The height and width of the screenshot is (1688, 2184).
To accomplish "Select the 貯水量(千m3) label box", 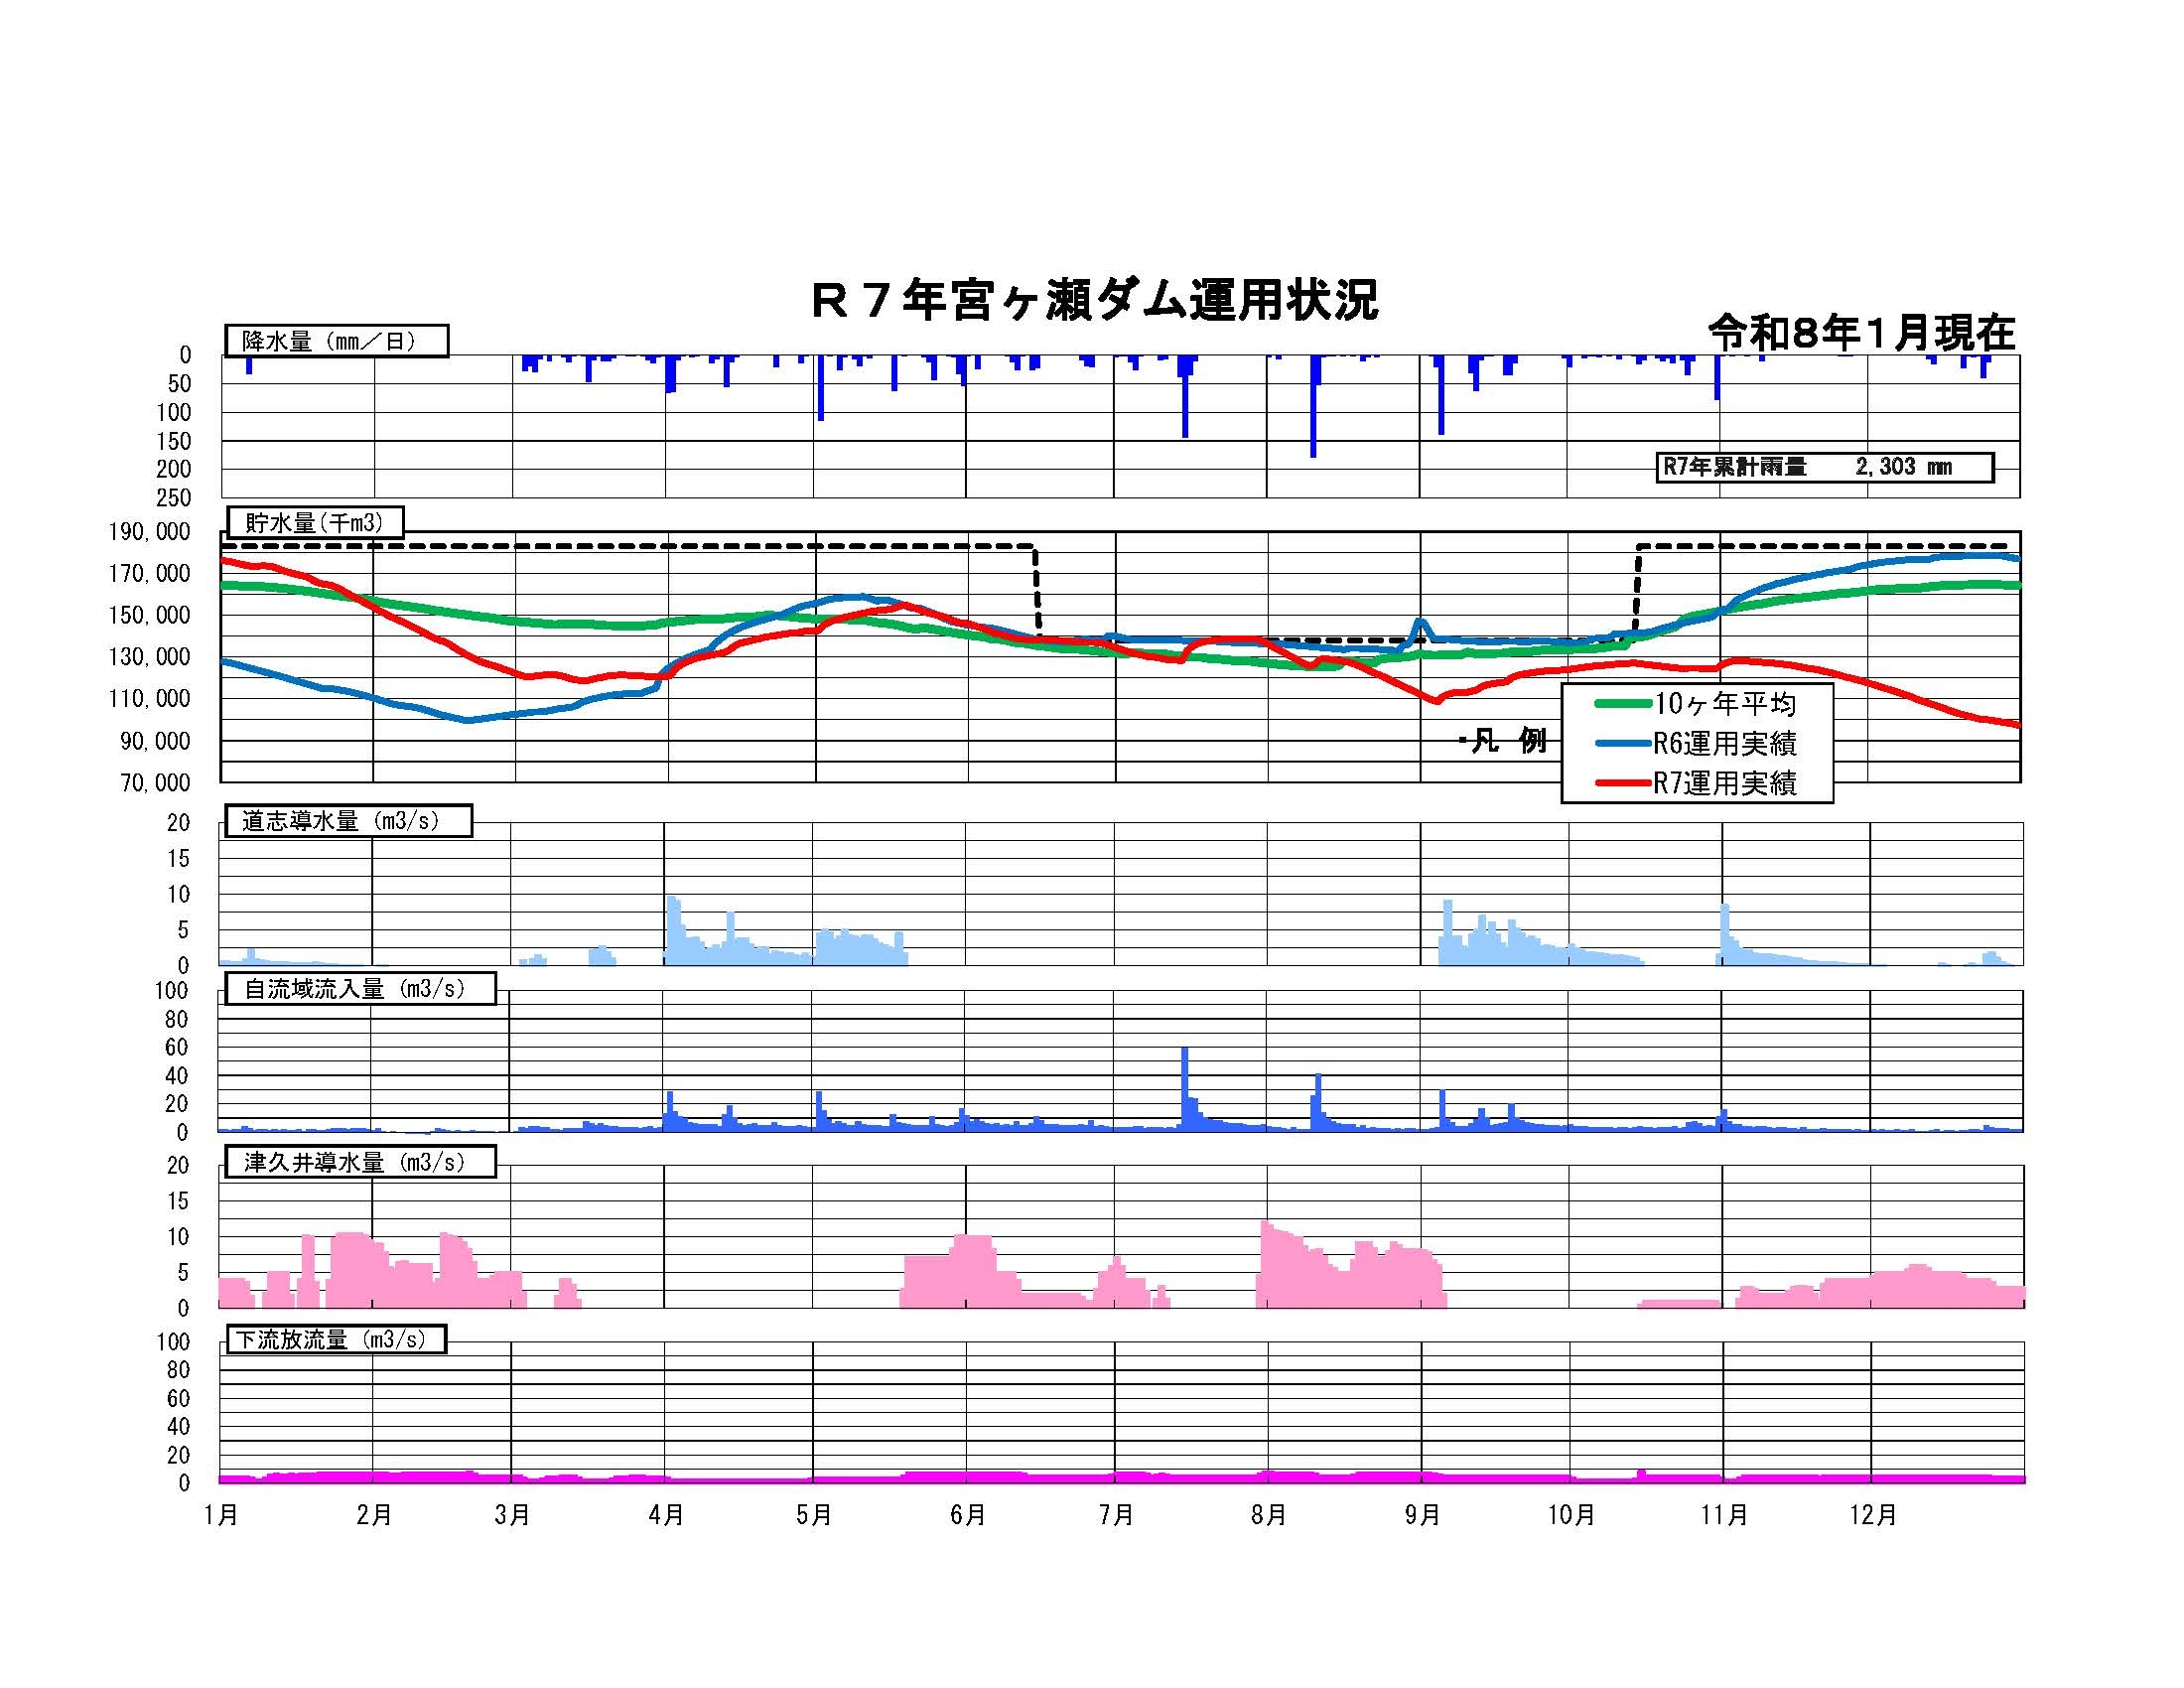I will 314,522.
